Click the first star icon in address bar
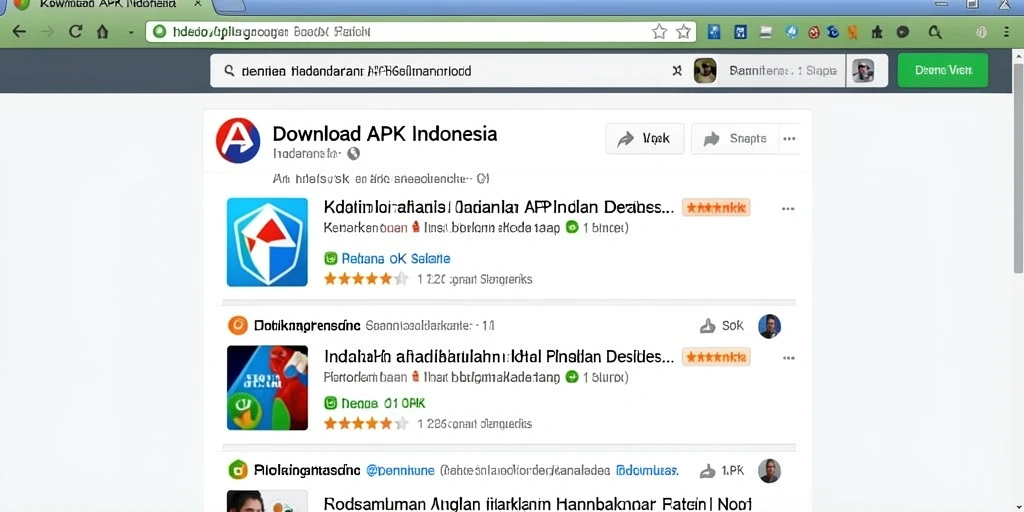This screenshot has width=1024, height=512. [x=660, y=31]
